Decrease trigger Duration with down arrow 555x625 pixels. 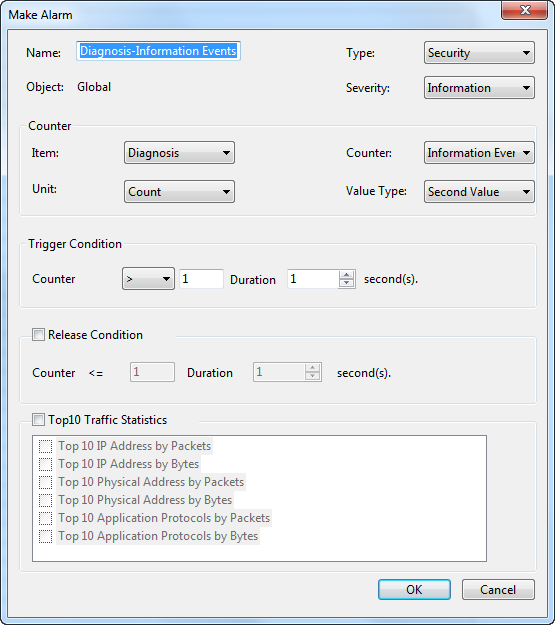346,283
